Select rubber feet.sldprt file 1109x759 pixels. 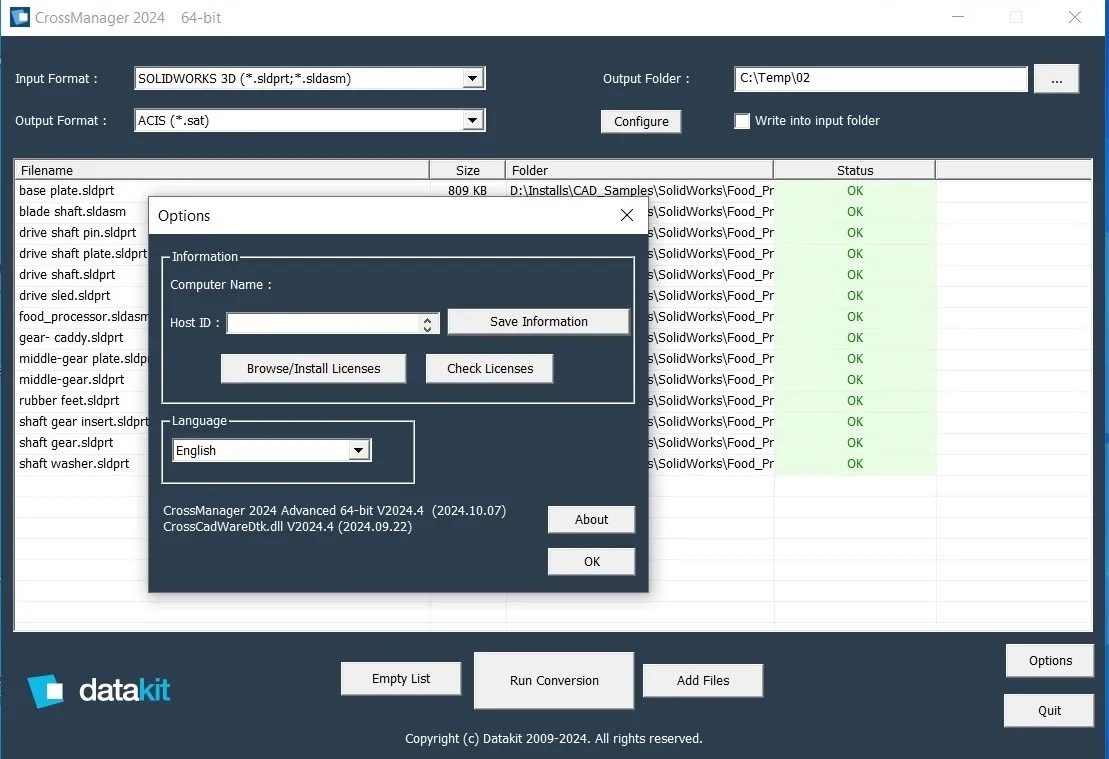pos(69,400)
